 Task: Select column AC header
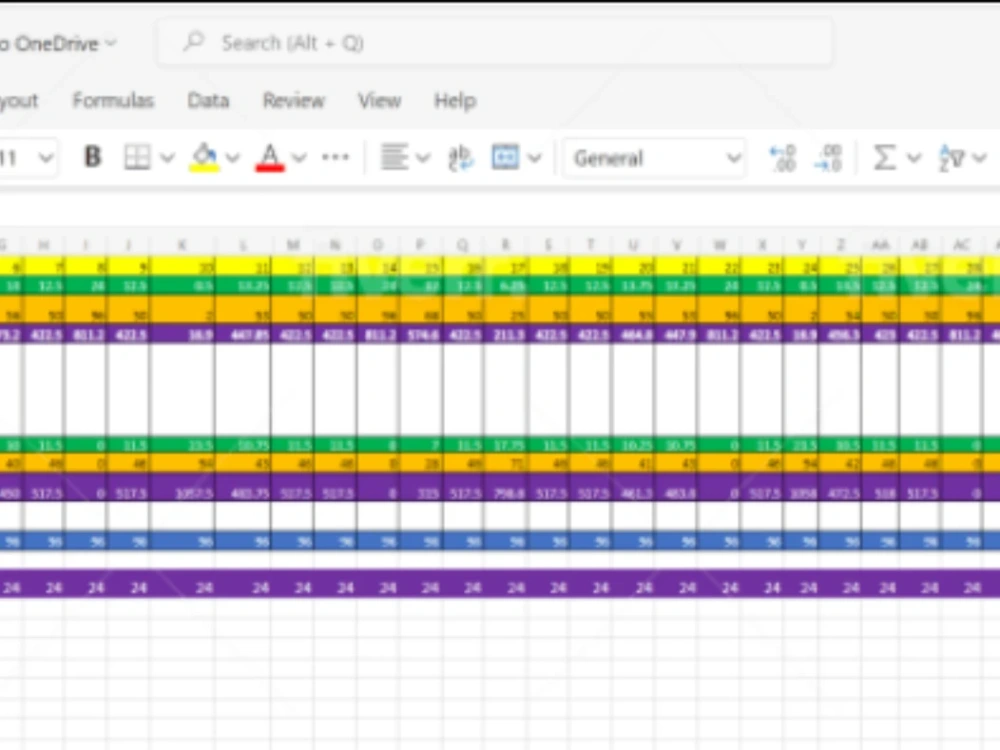(x=962, y=245)
